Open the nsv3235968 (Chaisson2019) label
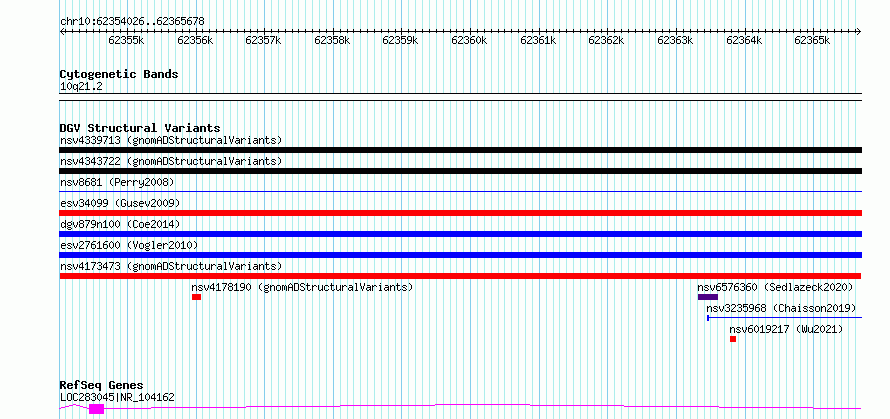This screenshot has height=419, width=890. pos(781,308)
